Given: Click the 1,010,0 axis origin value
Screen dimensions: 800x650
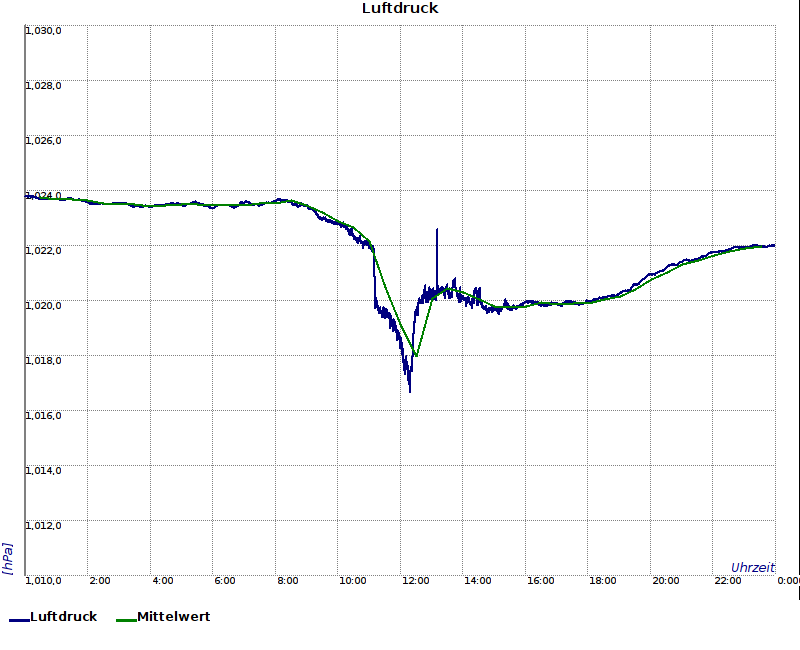Looking at the screenshot, I should (x=43, y=581).
